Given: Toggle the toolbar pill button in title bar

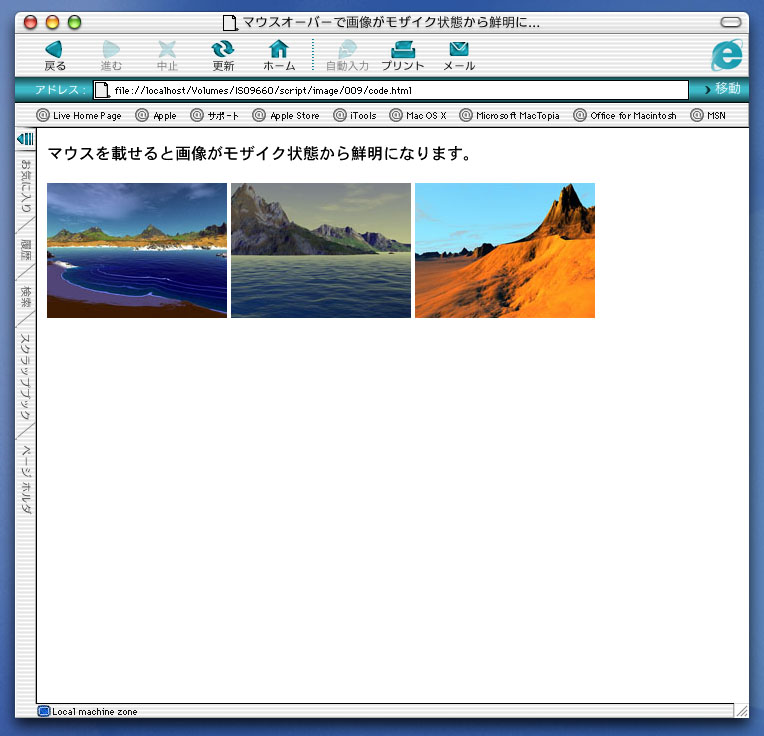Looking at the screenshot, I should tap(731, 22).
